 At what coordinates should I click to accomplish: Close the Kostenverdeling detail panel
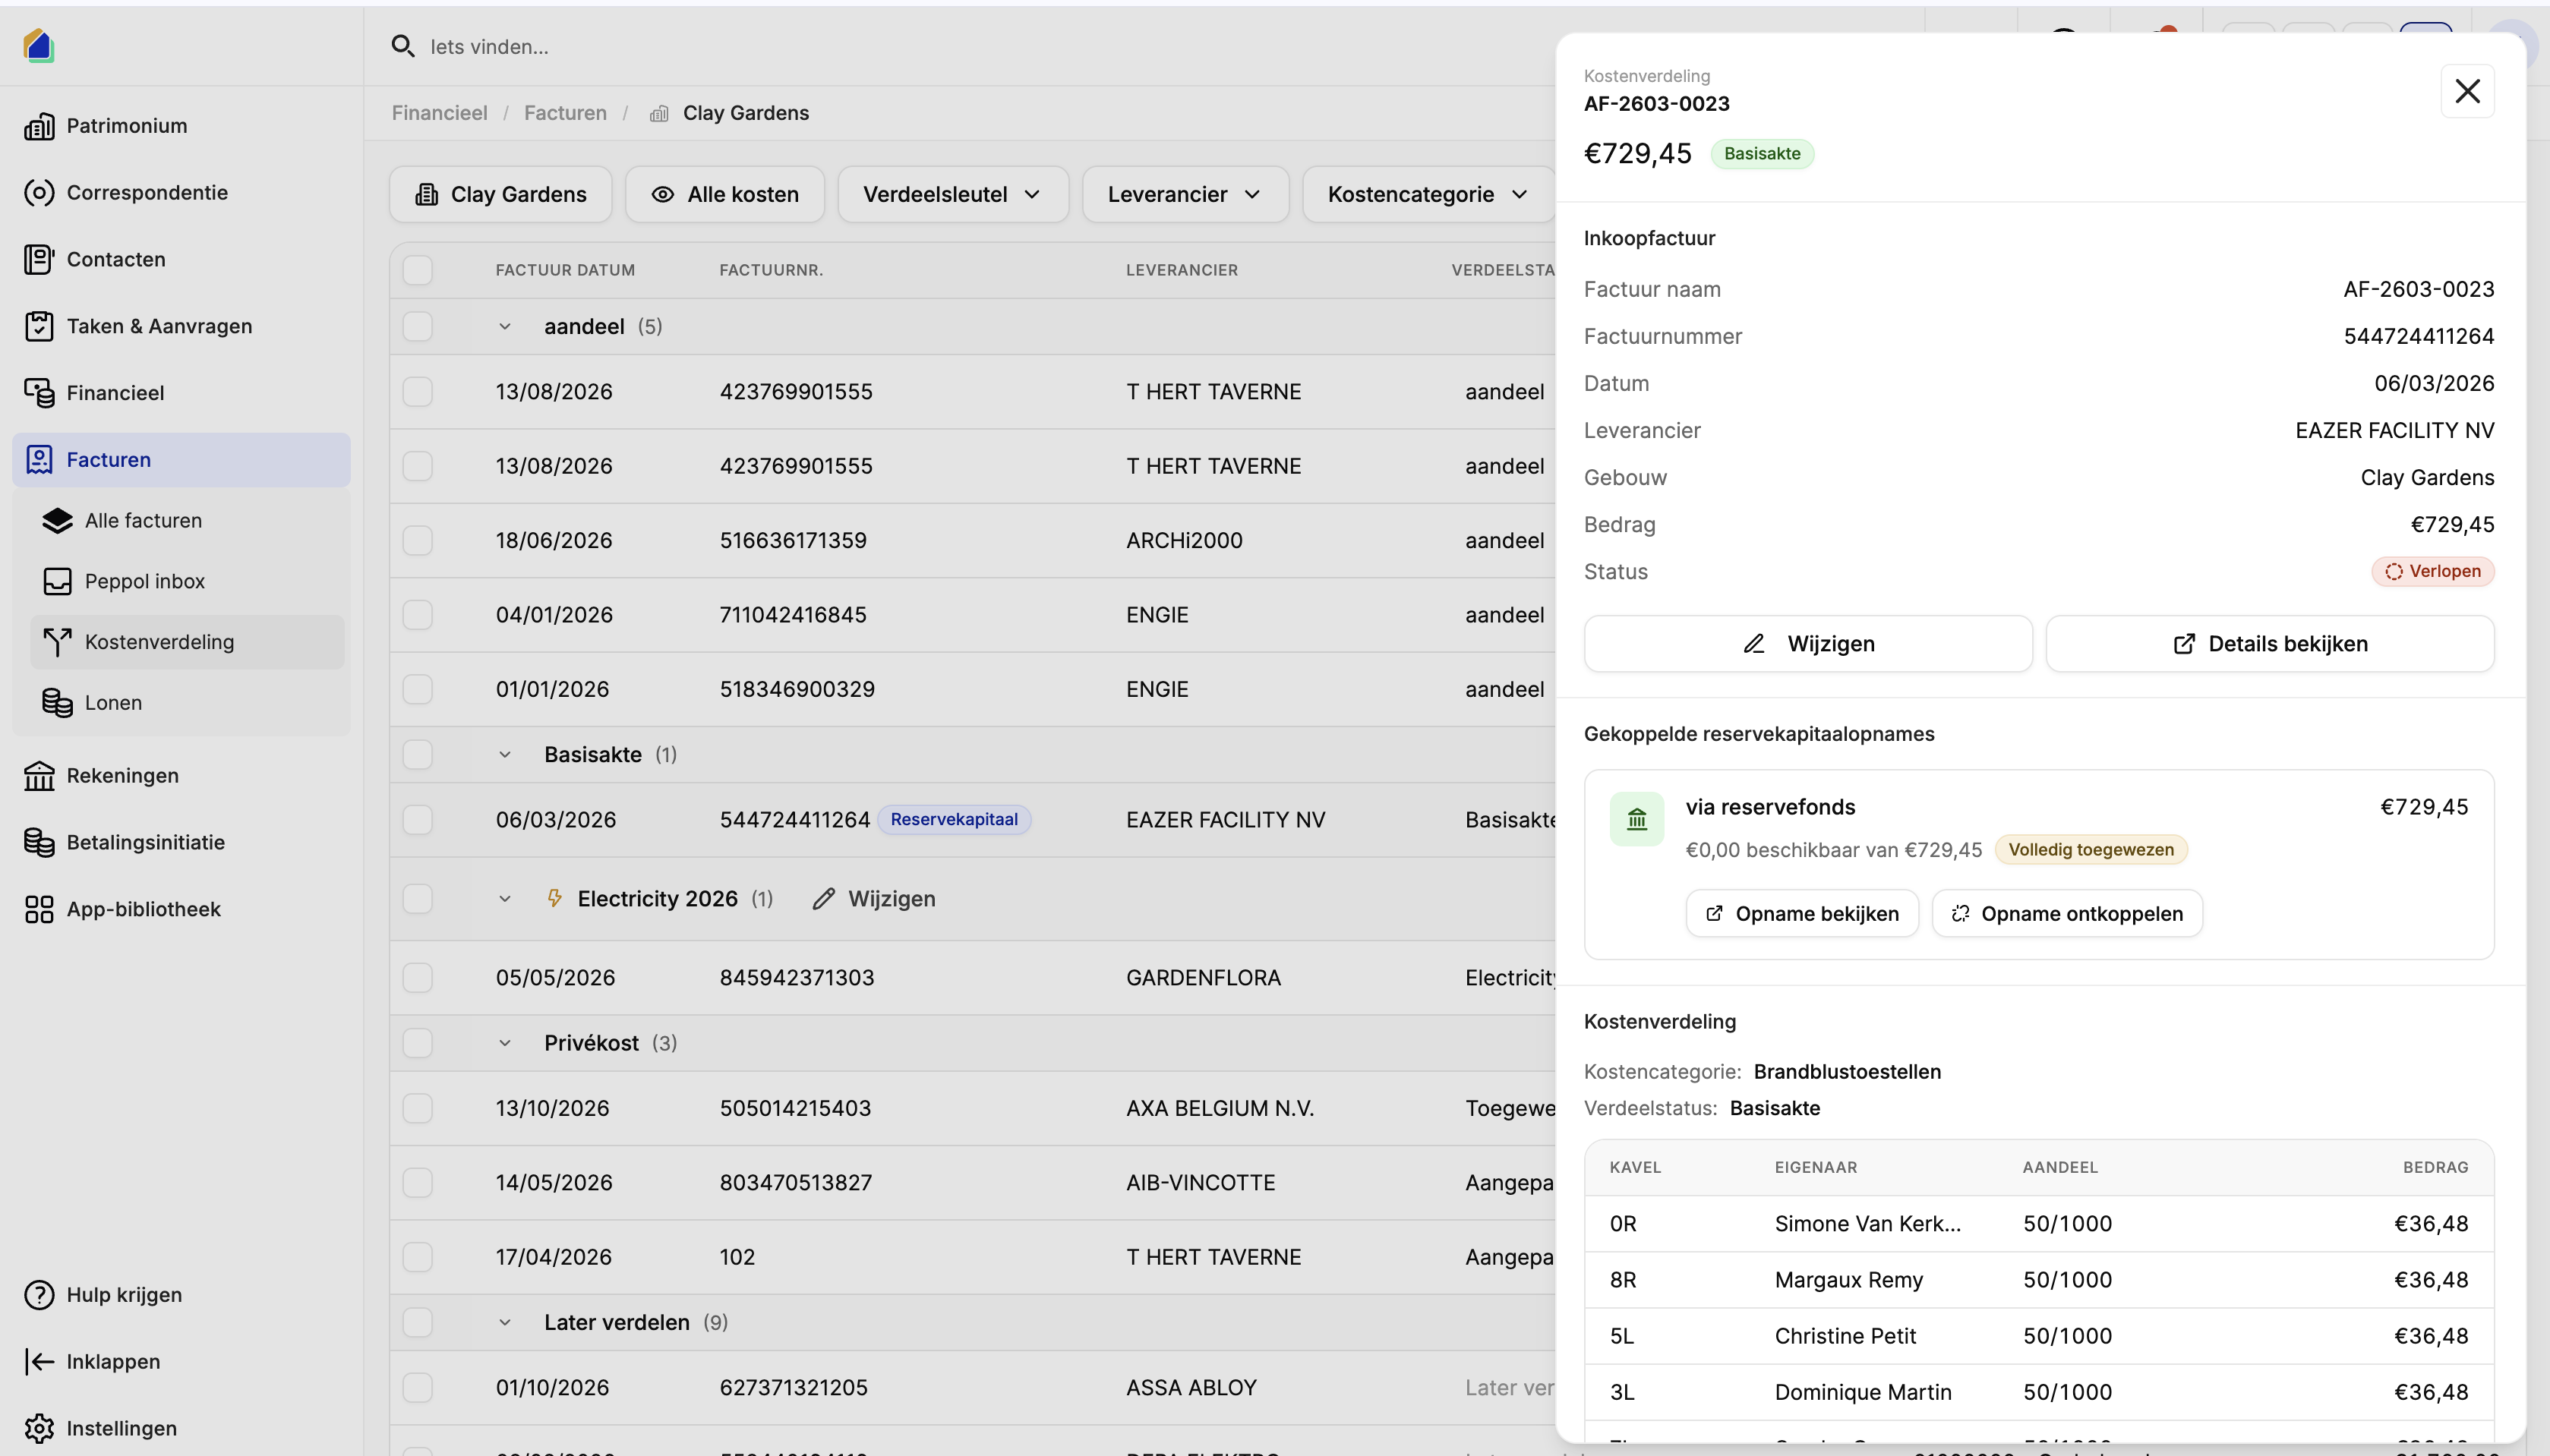(2468, 91)
